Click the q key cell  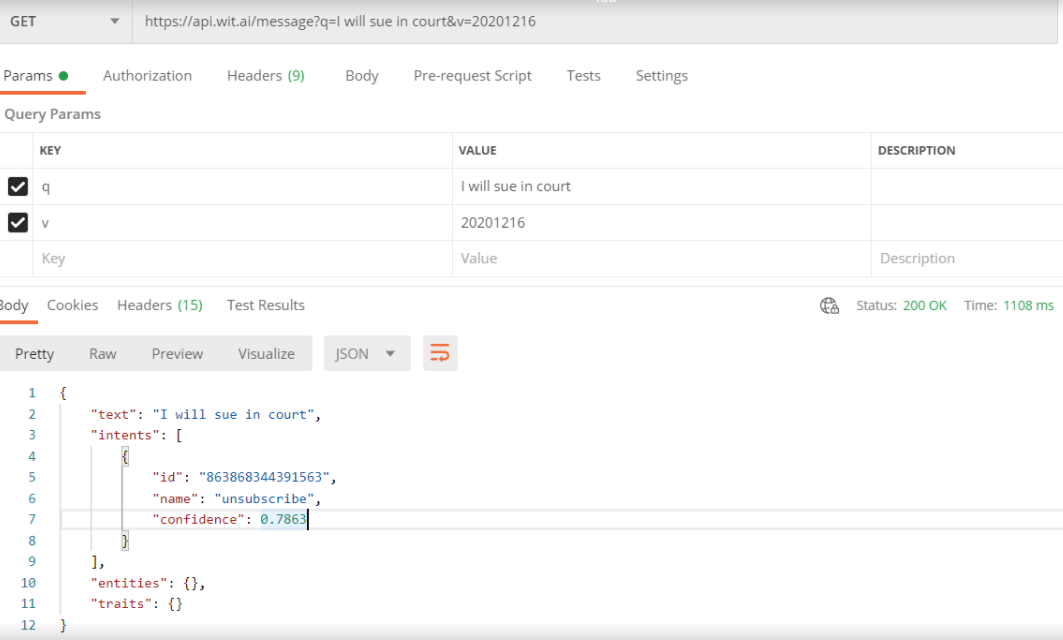click(243, 186)
